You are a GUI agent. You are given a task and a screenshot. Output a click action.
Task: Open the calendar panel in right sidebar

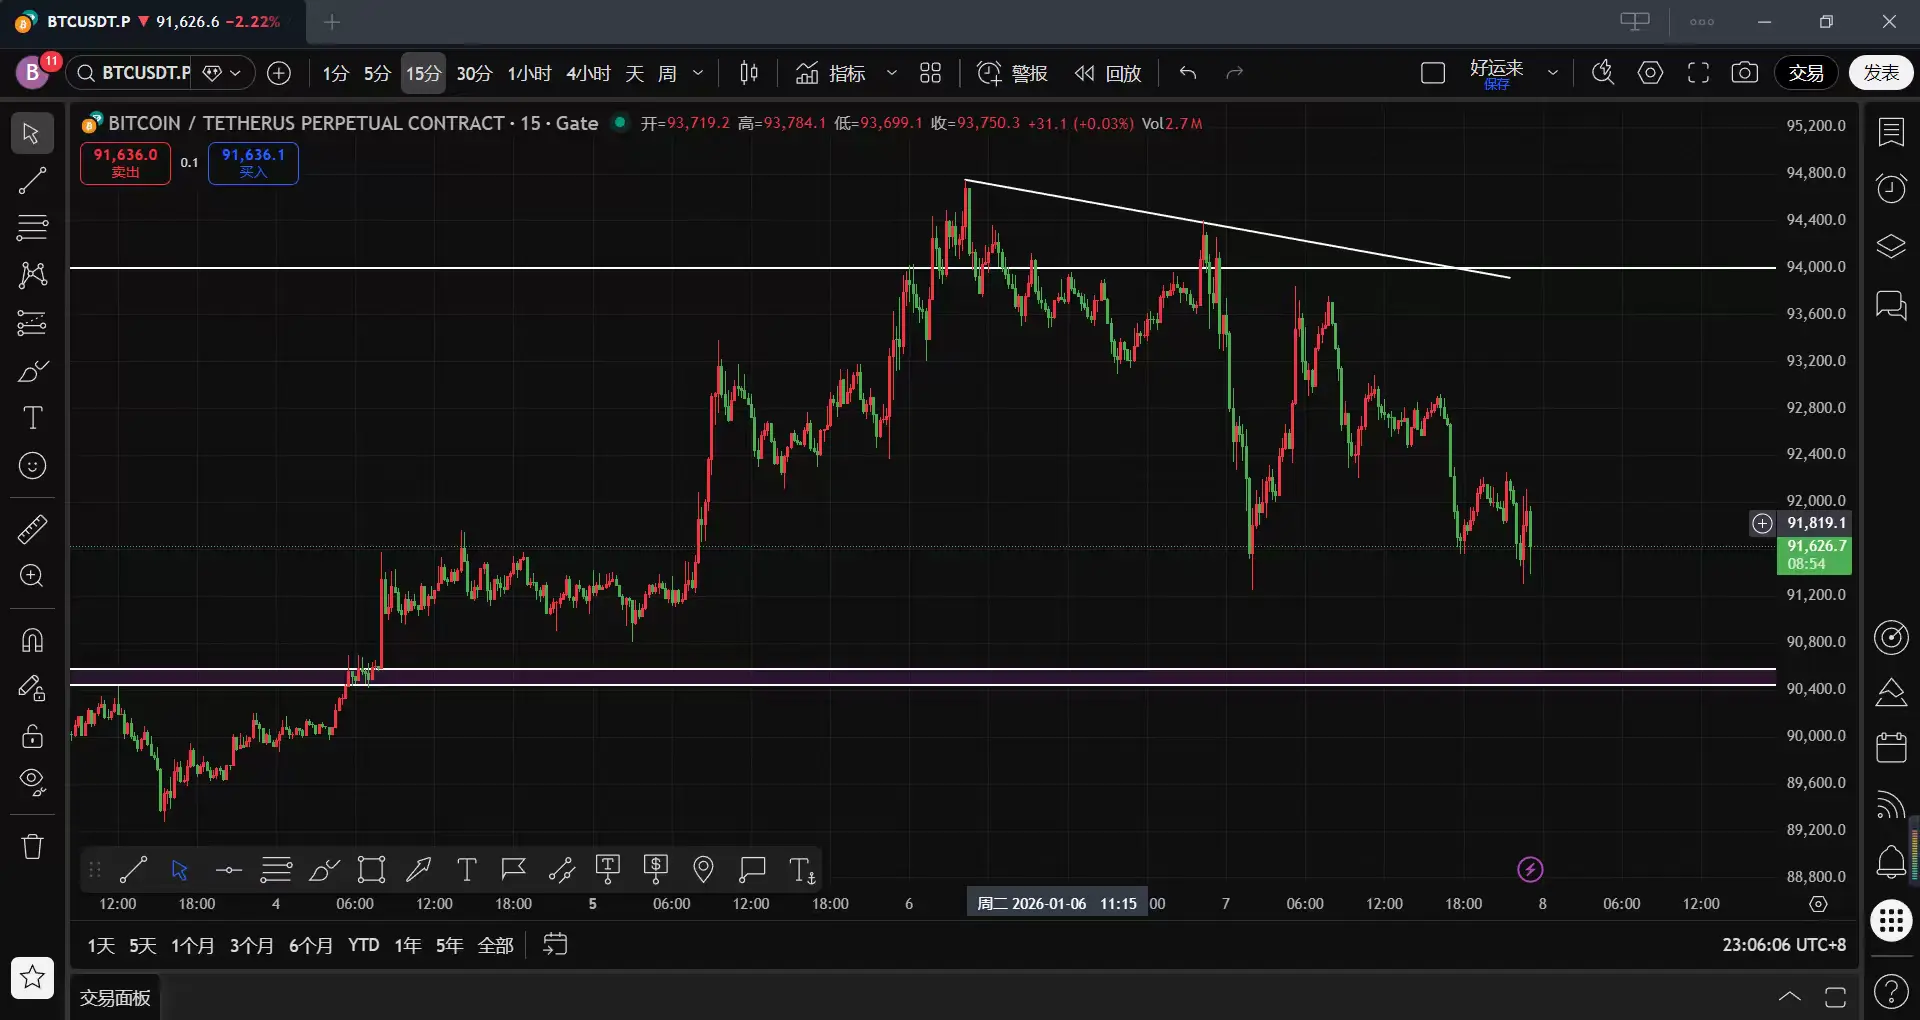point(1891,747)
